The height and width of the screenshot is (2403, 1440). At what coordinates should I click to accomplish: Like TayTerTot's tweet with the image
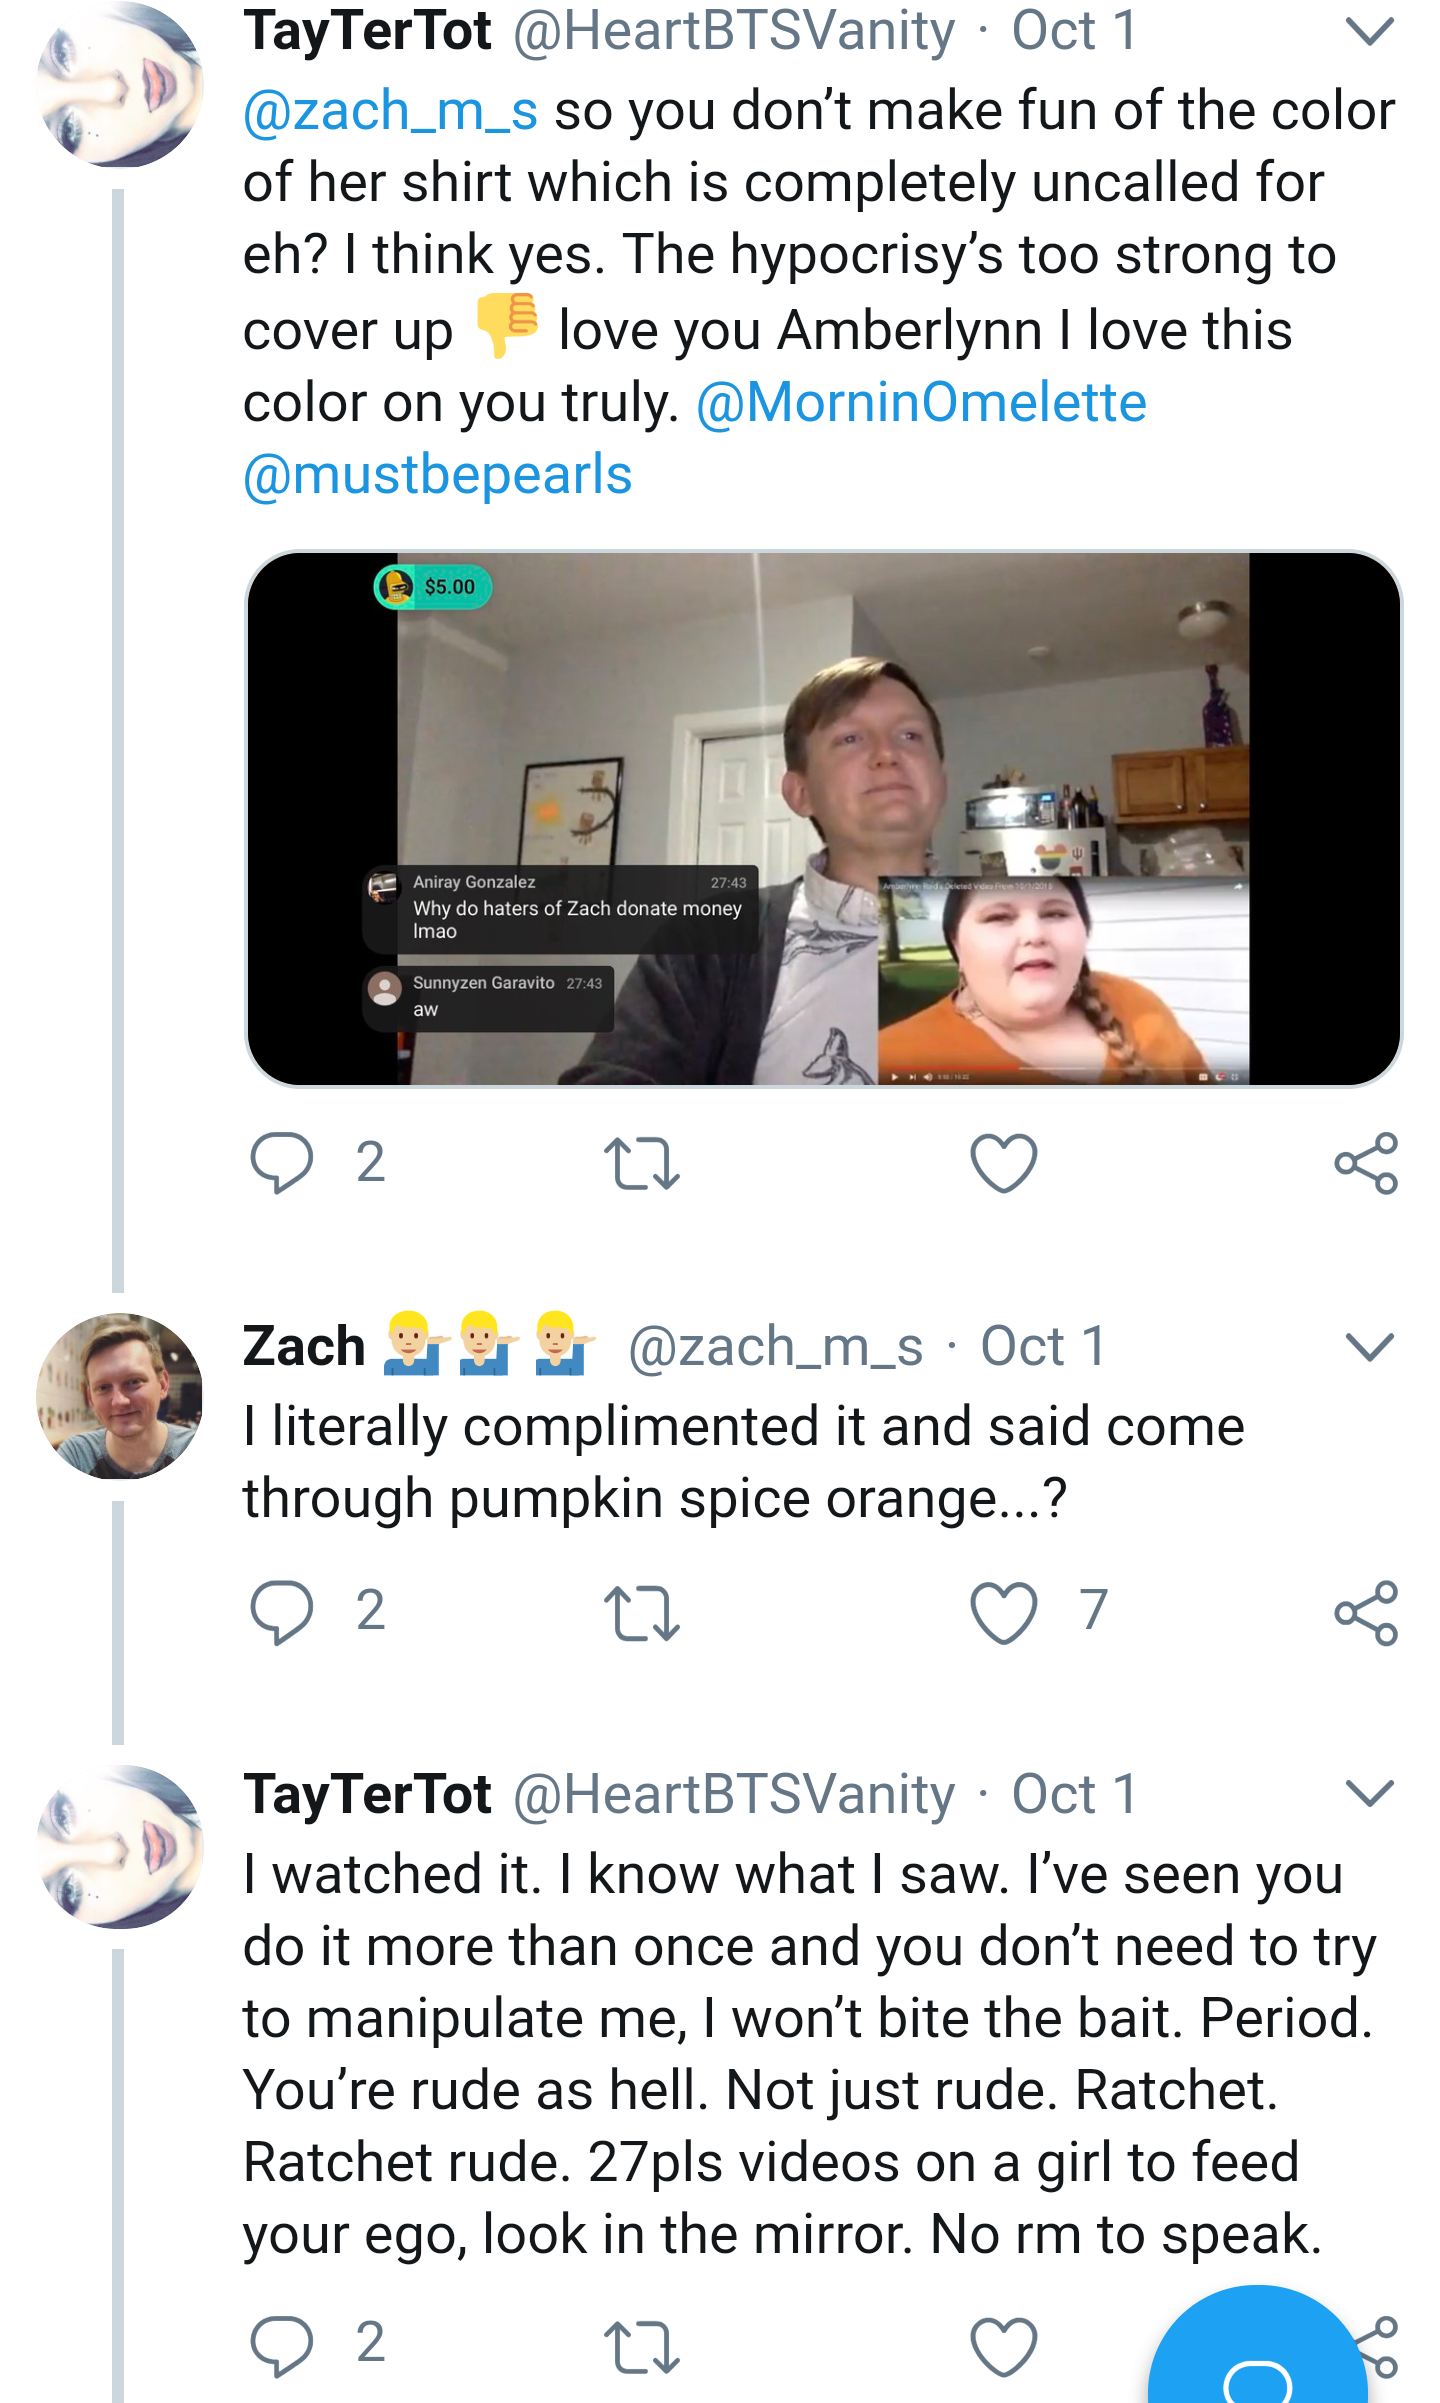[x=1003, y=1164]
